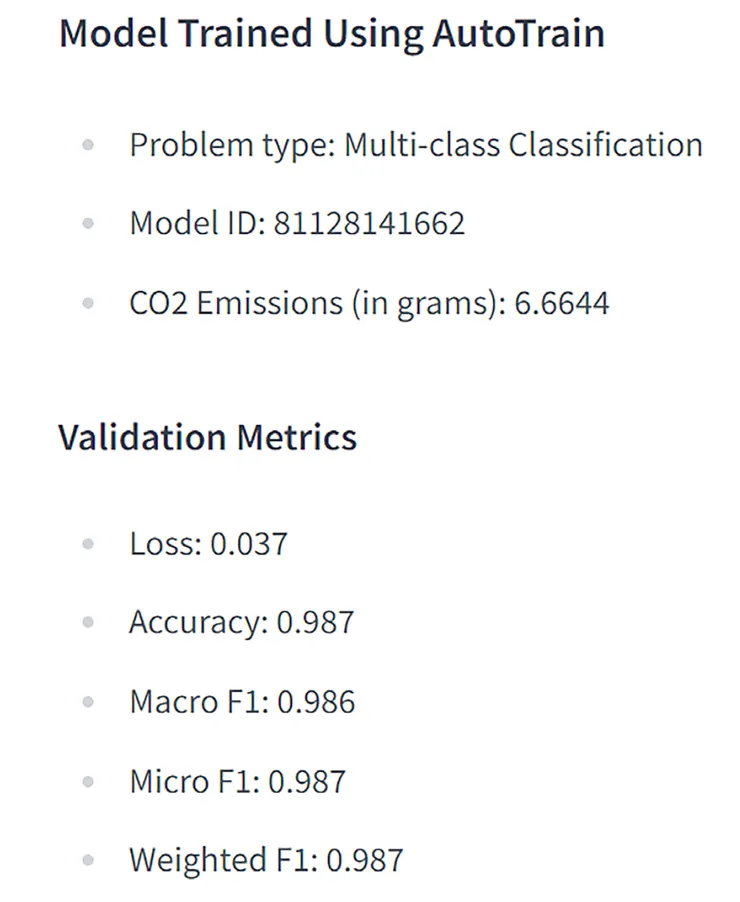Click the Weighted F1 value 0.987
This screenshot has width=740, height=902.
tap(364, 859)
